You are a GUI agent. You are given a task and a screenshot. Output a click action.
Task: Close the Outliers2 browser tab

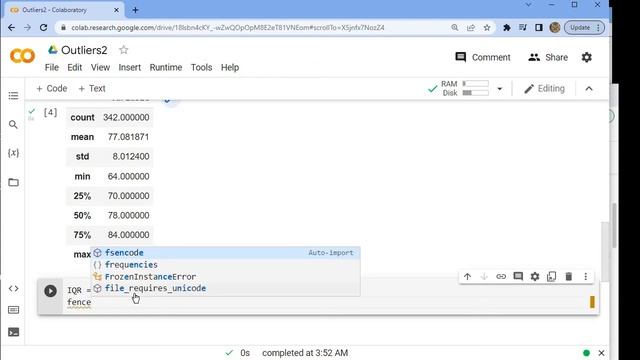[x=116, y=10]
